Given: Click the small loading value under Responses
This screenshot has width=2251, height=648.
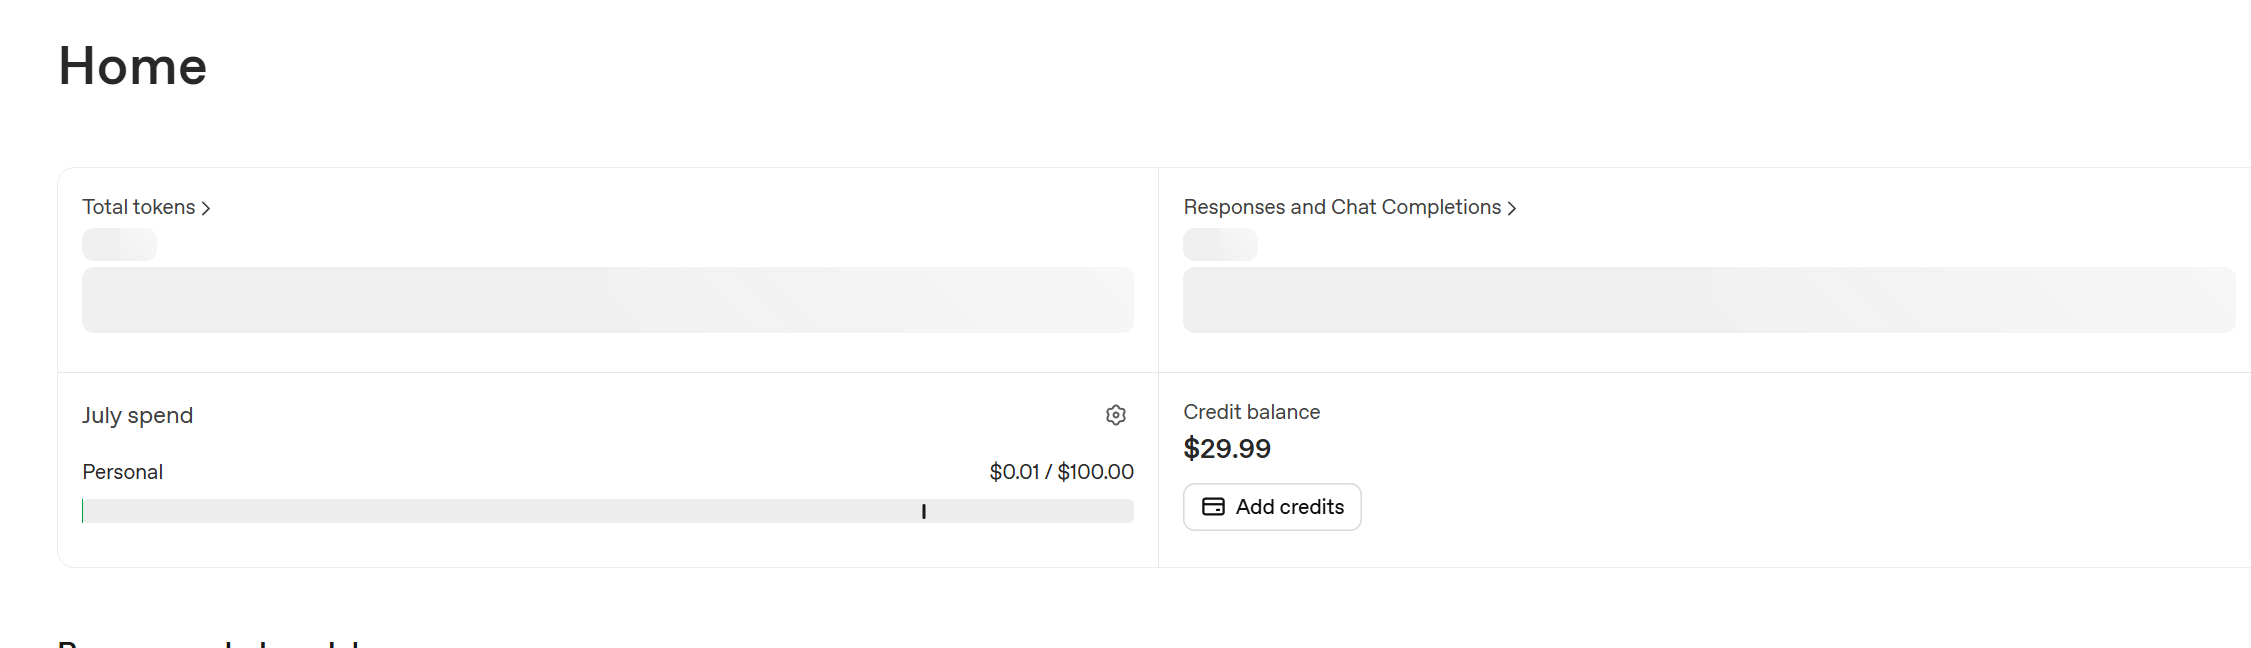Looking at the screenshot, I should pos(1220,244).
